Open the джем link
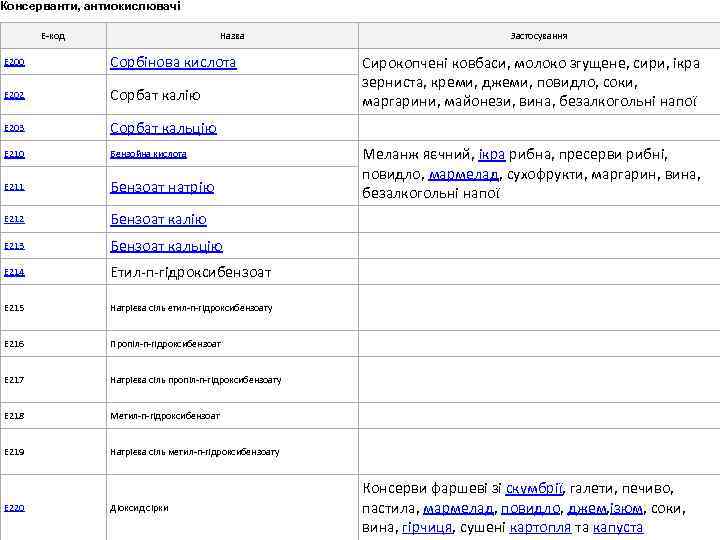 coord(587,508)
